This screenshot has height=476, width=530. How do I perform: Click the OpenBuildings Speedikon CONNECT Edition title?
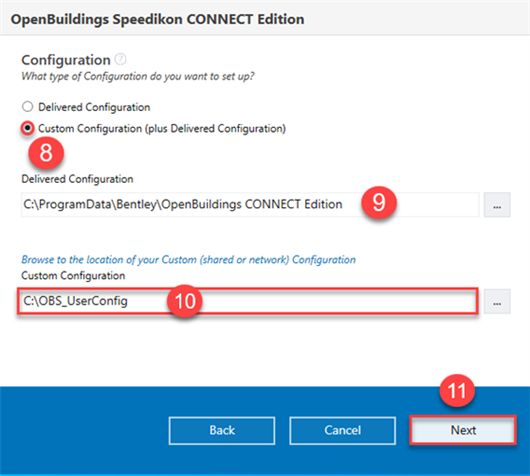click(158, 19)
